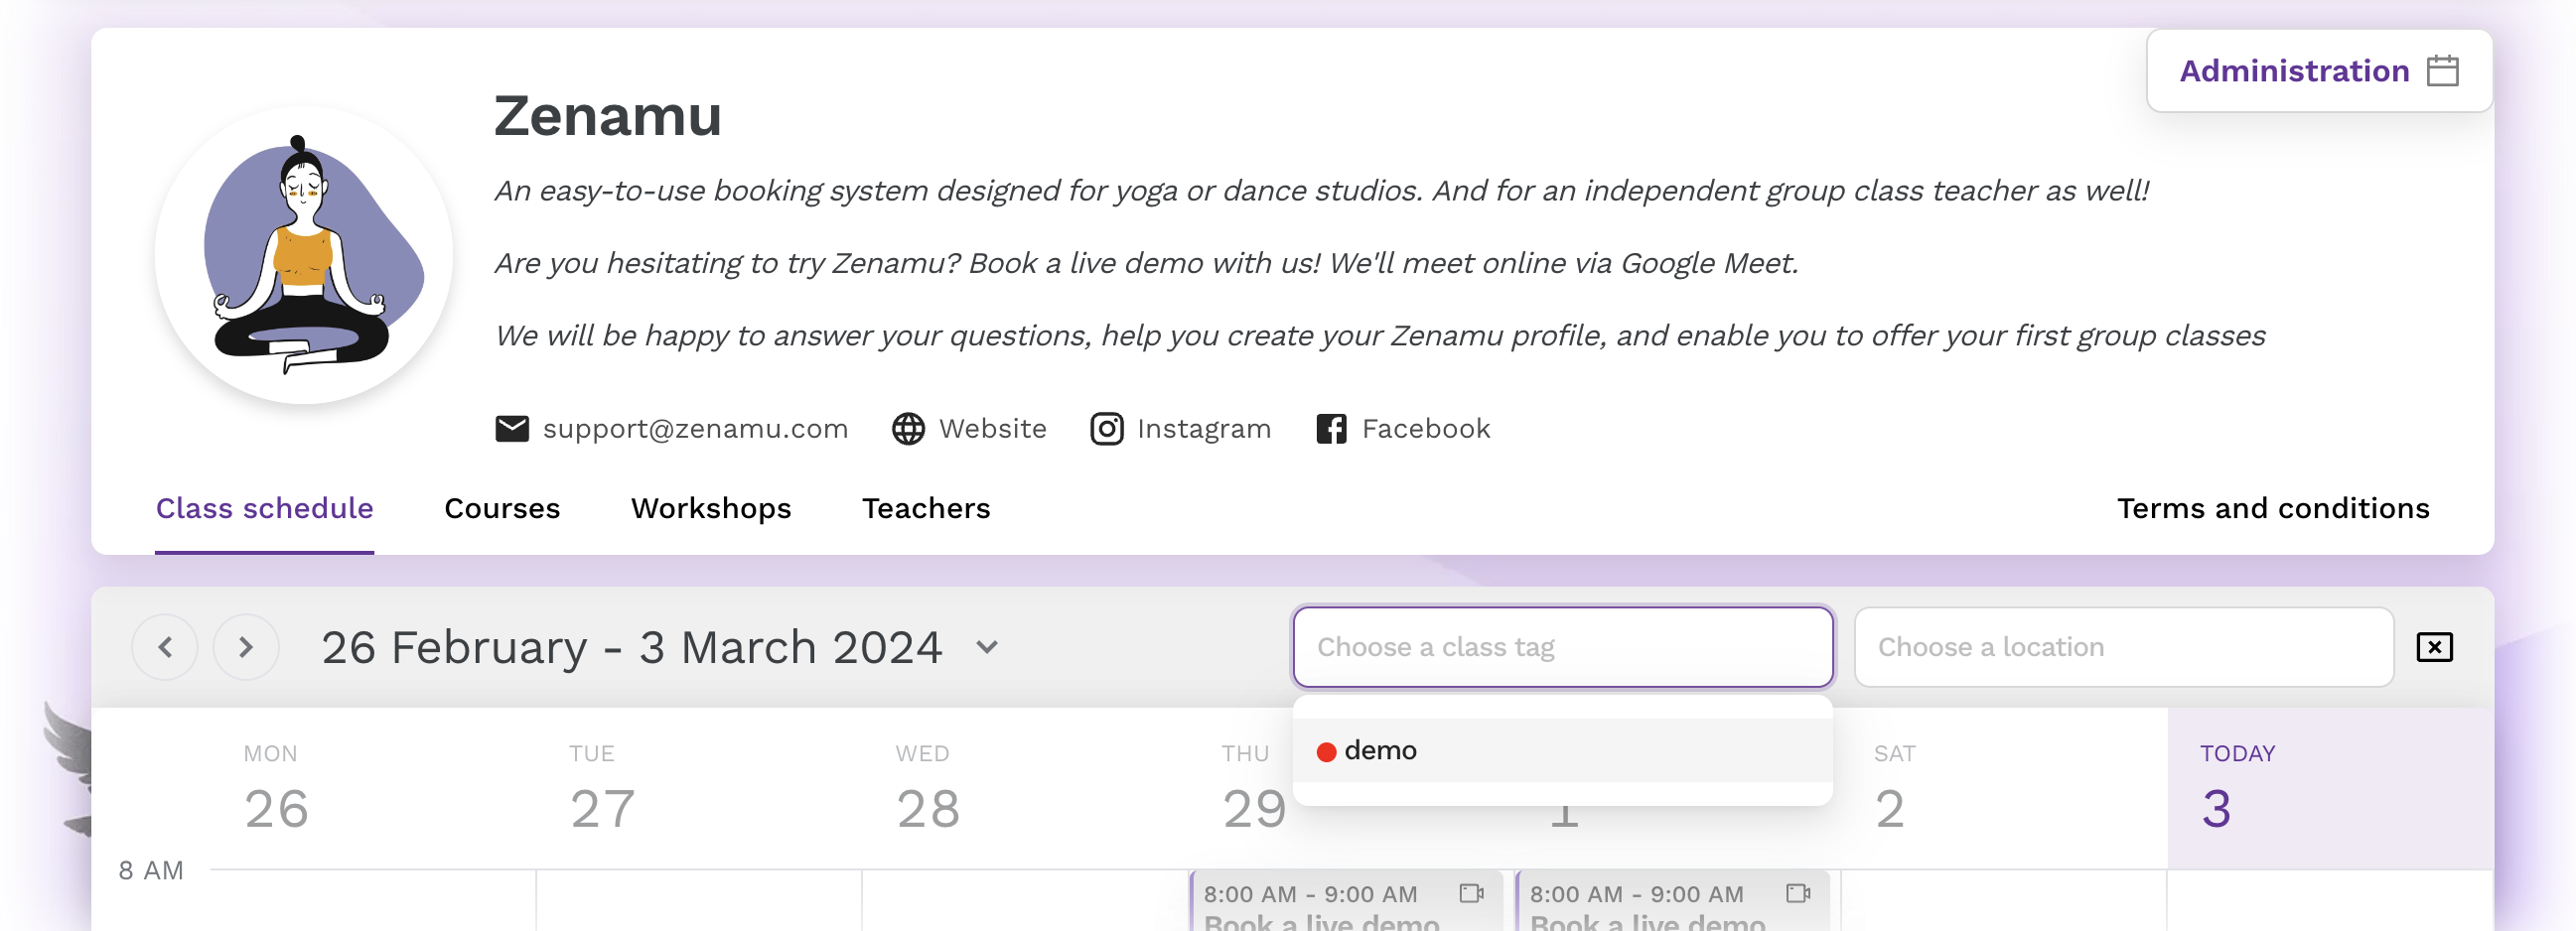
Task: Click the red demo tag color dot
Action: [1326, 752]
